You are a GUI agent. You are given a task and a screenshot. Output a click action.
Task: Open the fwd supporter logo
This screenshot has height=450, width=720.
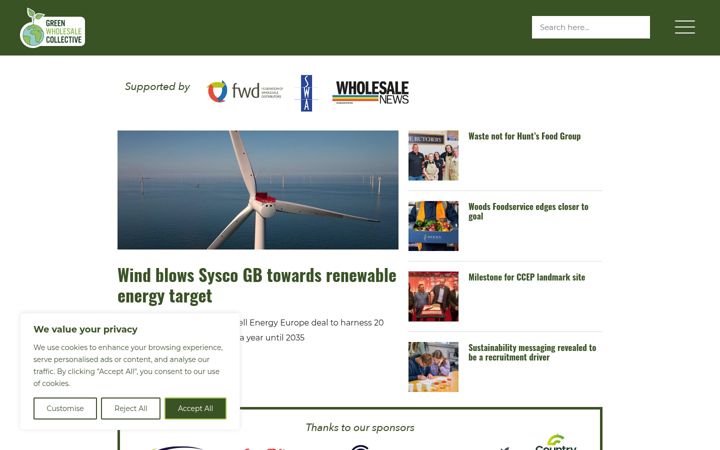pos(245,91)
